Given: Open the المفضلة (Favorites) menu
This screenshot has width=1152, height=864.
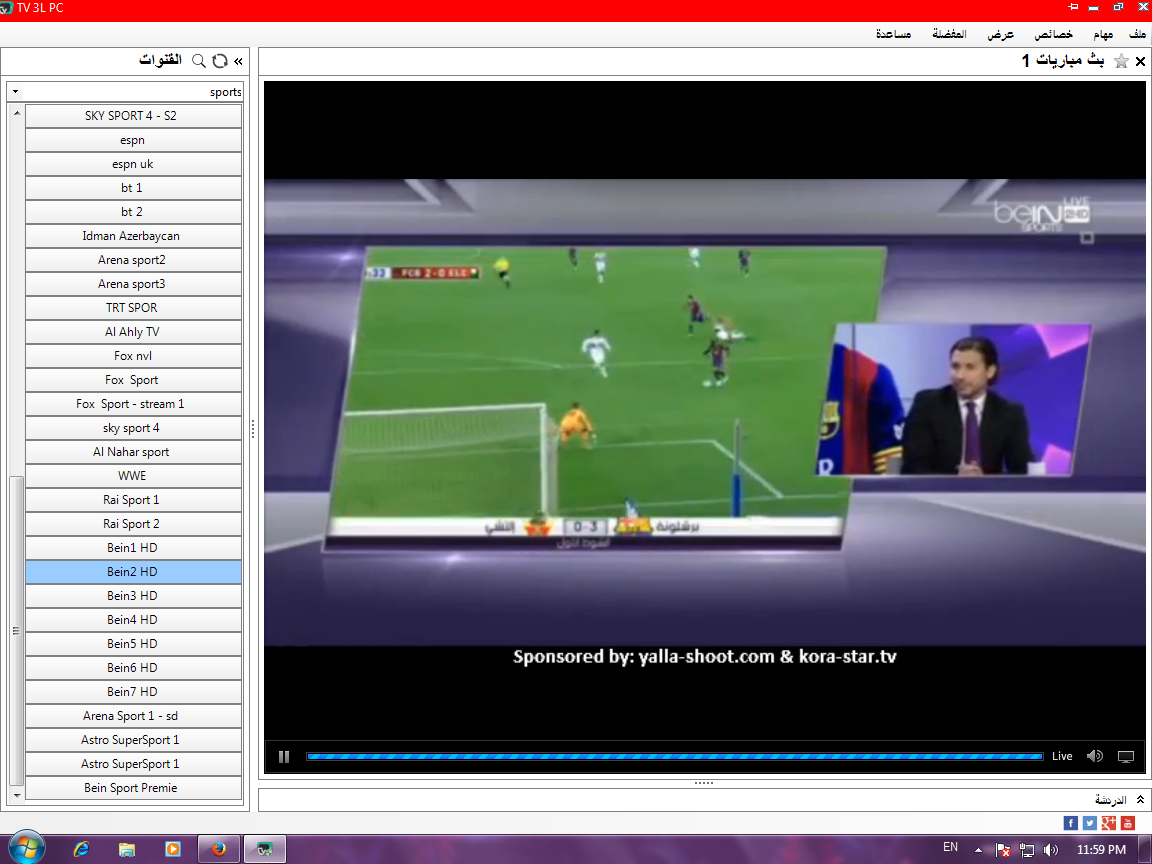Looking at the screenshot, I should pos(949,34).
